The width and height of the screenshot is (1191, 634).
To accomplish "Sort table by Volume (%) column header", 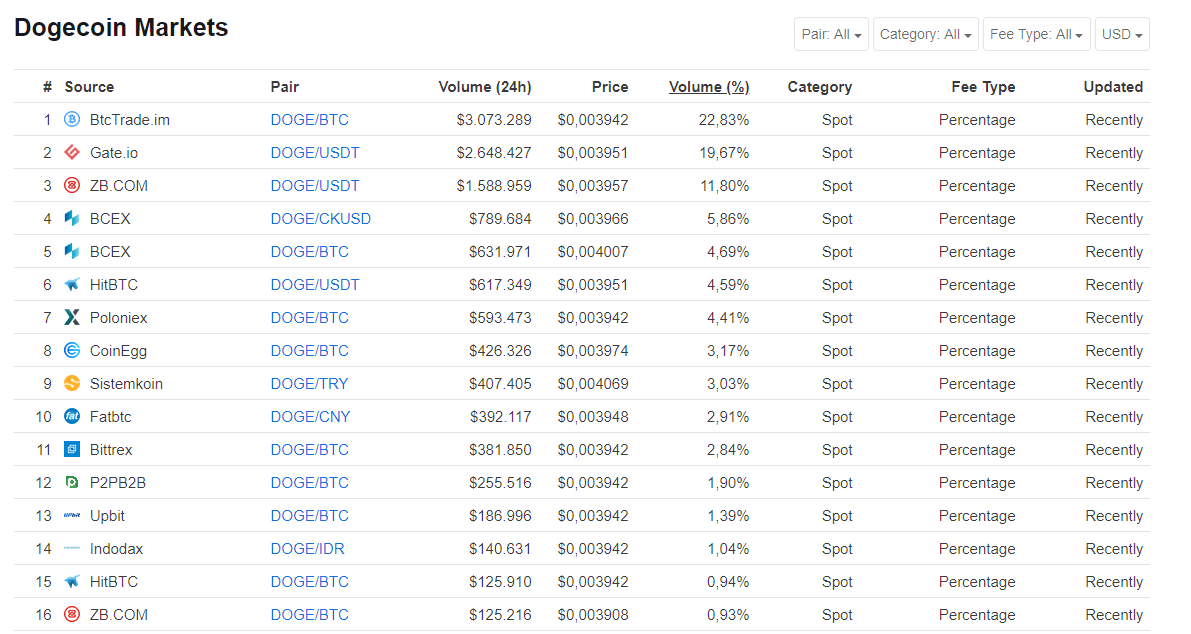I will [709, 87].
